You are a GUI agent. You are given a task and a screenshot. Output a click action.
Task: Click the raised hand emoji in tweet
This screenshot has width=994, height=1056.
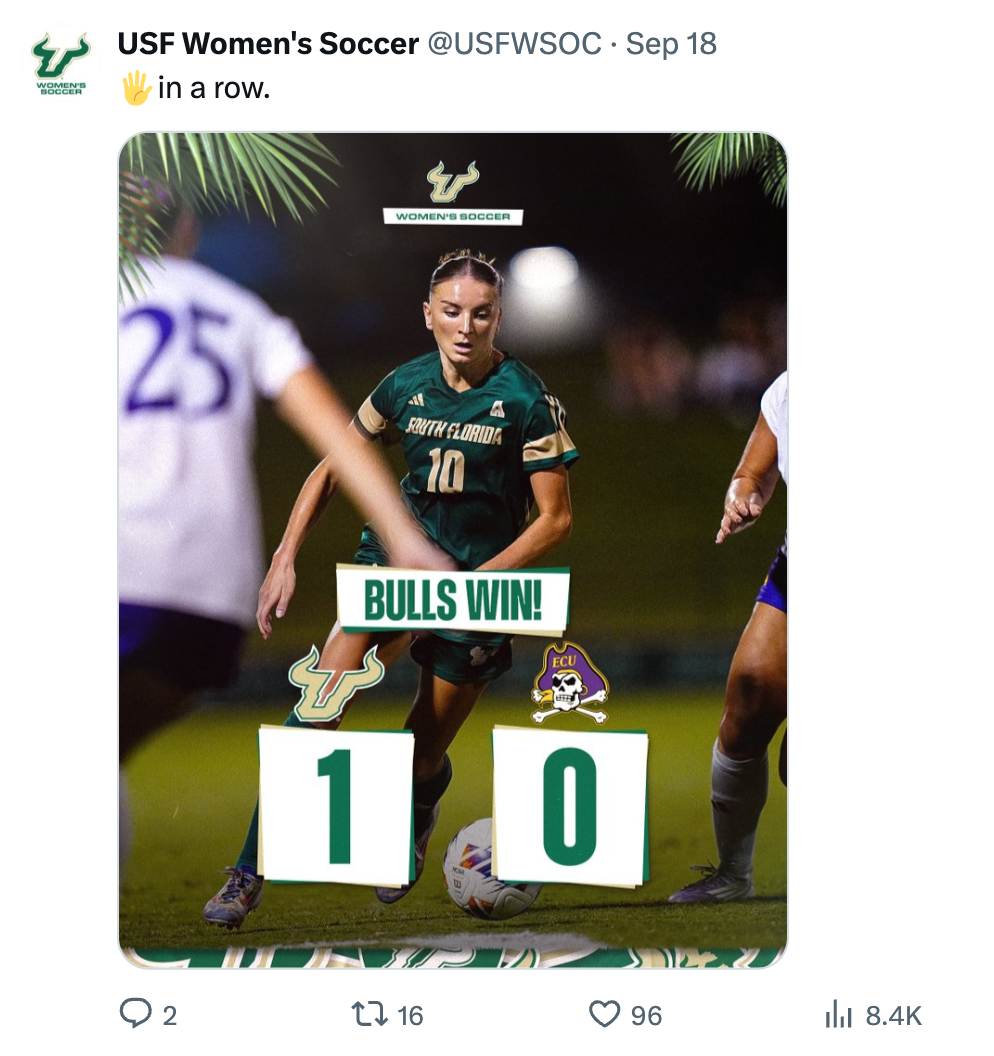point(135,88)
